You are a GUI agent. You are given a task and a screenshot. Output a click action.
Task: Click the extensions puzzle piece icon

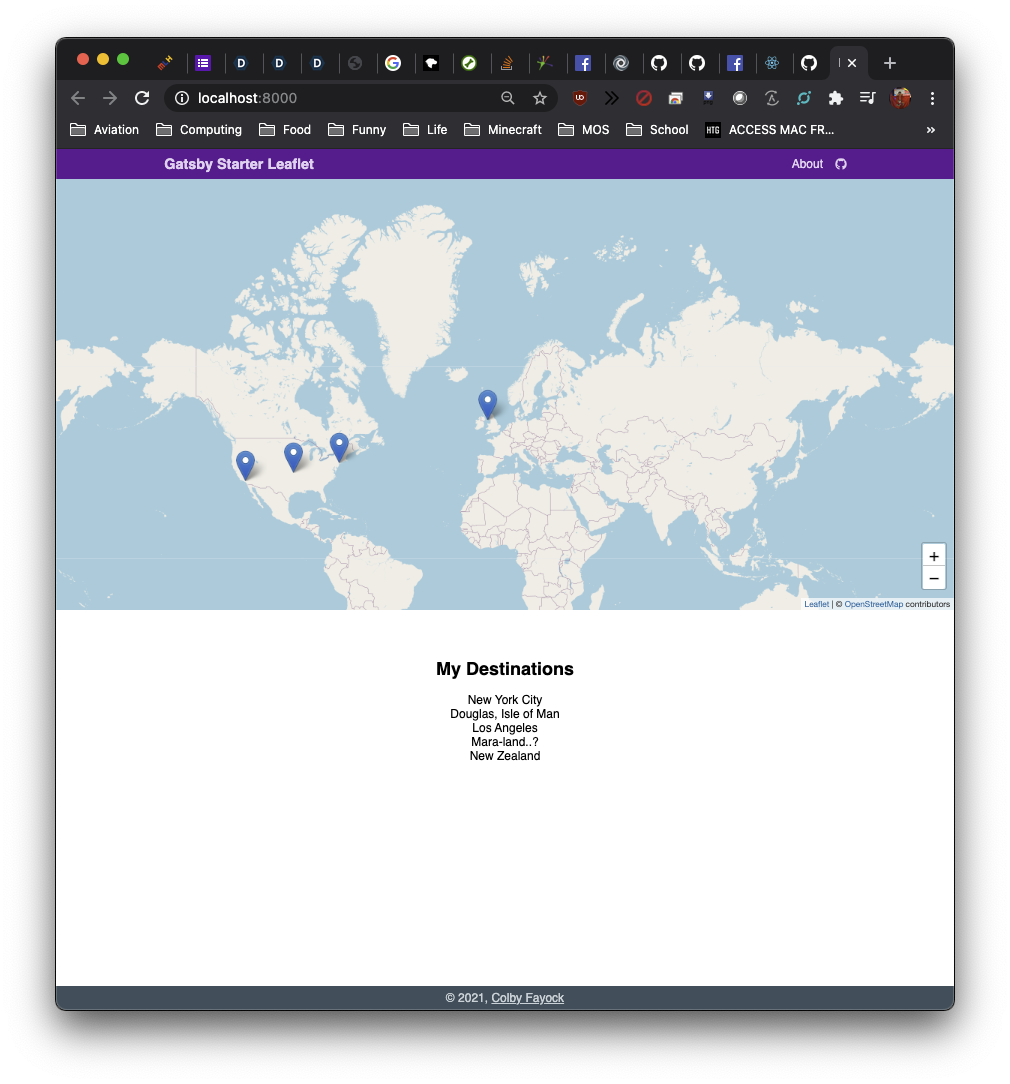835,98
